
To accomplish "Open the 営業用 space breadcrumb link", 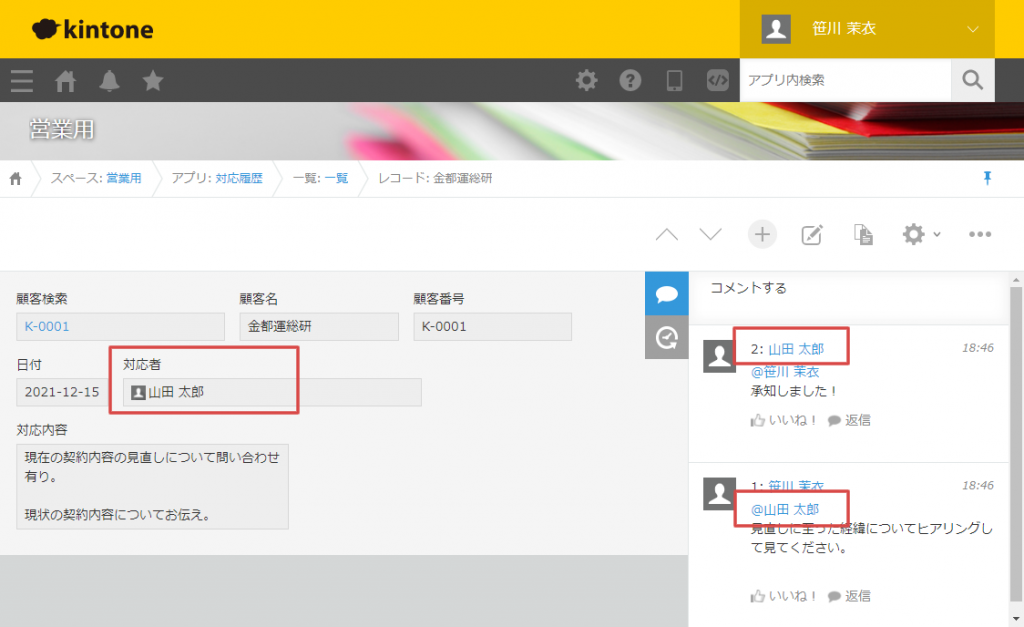I will coord(124,178).
